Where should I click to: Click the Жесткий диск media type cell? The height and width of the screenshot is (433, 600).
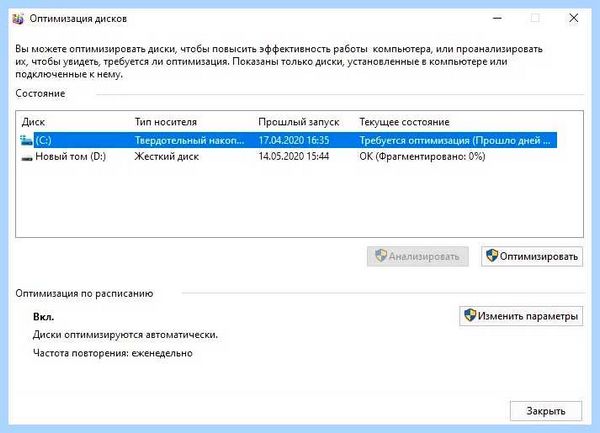(167, 156)
